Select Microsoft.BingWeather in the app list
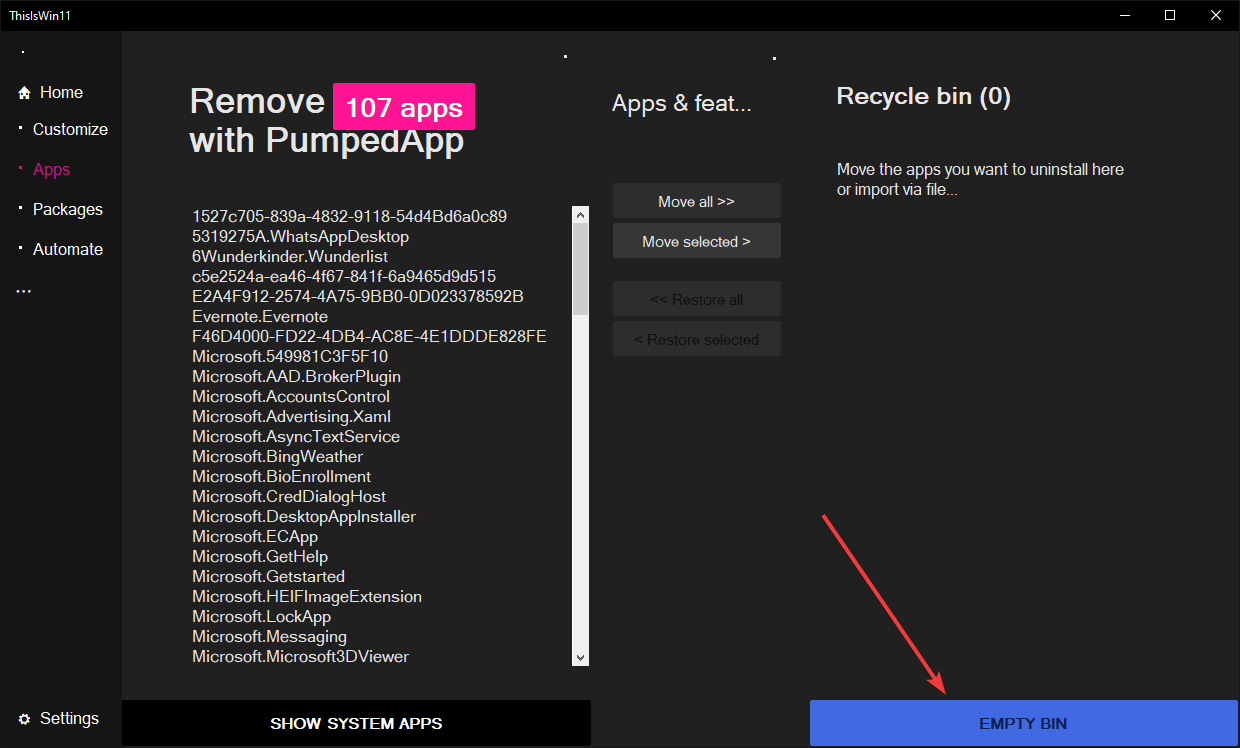 coord(277,456)
